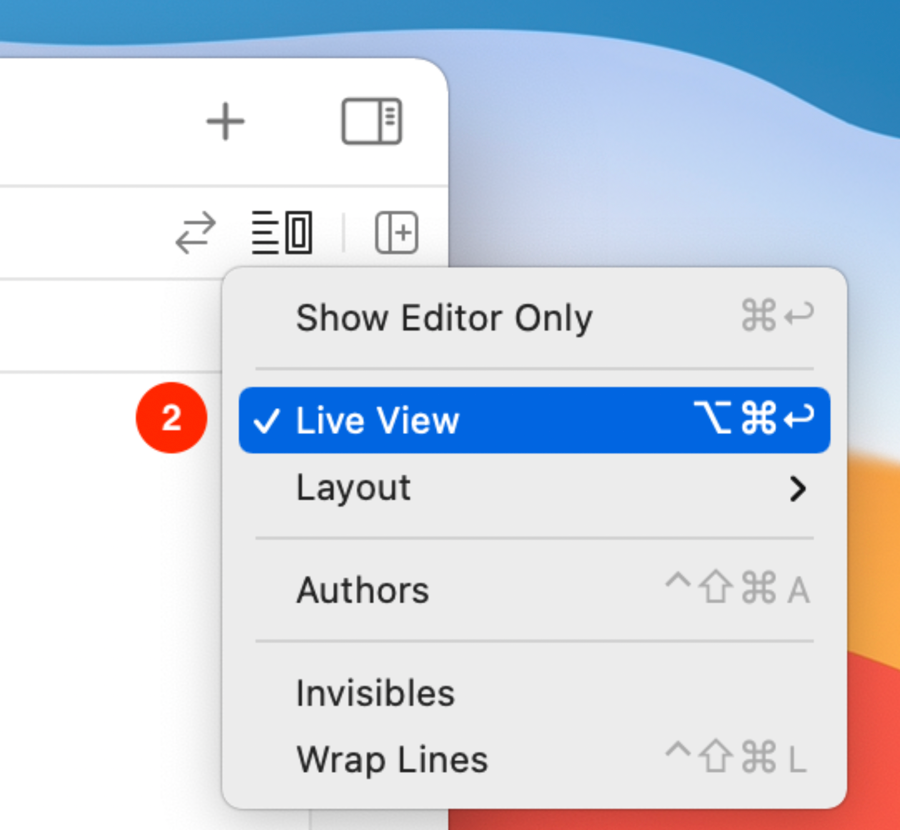Image resolution: width=900 pixels, height=830 pixels.
Task: Toggle the Authors display option
Action: [x=362, y=590]
